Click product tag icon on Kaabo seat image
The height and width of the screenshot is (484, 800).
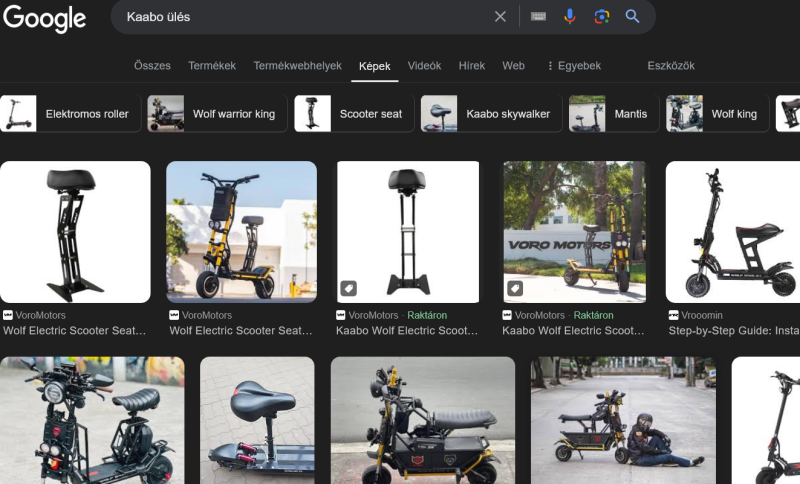point(349,289)
